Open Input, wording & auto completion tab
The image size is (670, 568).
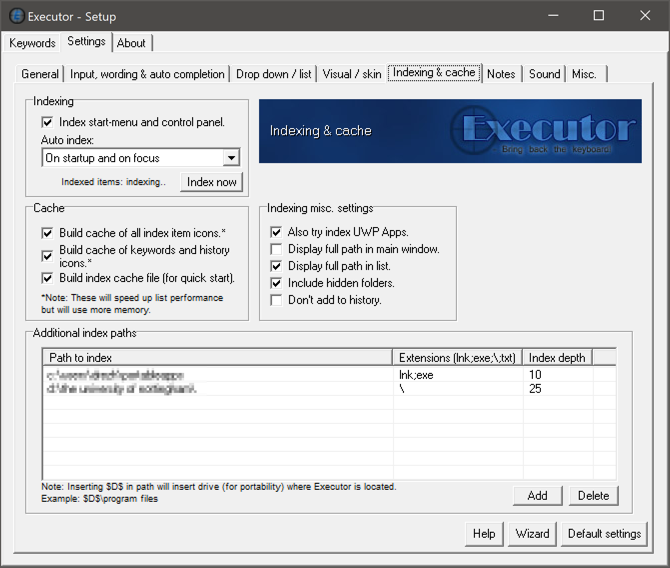[x=147, y=74]
